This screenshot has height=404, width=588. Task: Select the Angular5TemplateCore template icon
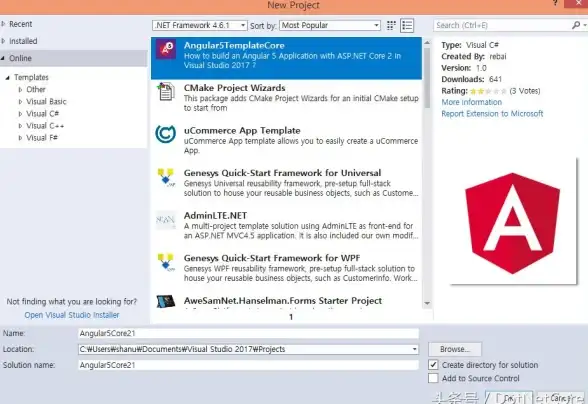166,48
